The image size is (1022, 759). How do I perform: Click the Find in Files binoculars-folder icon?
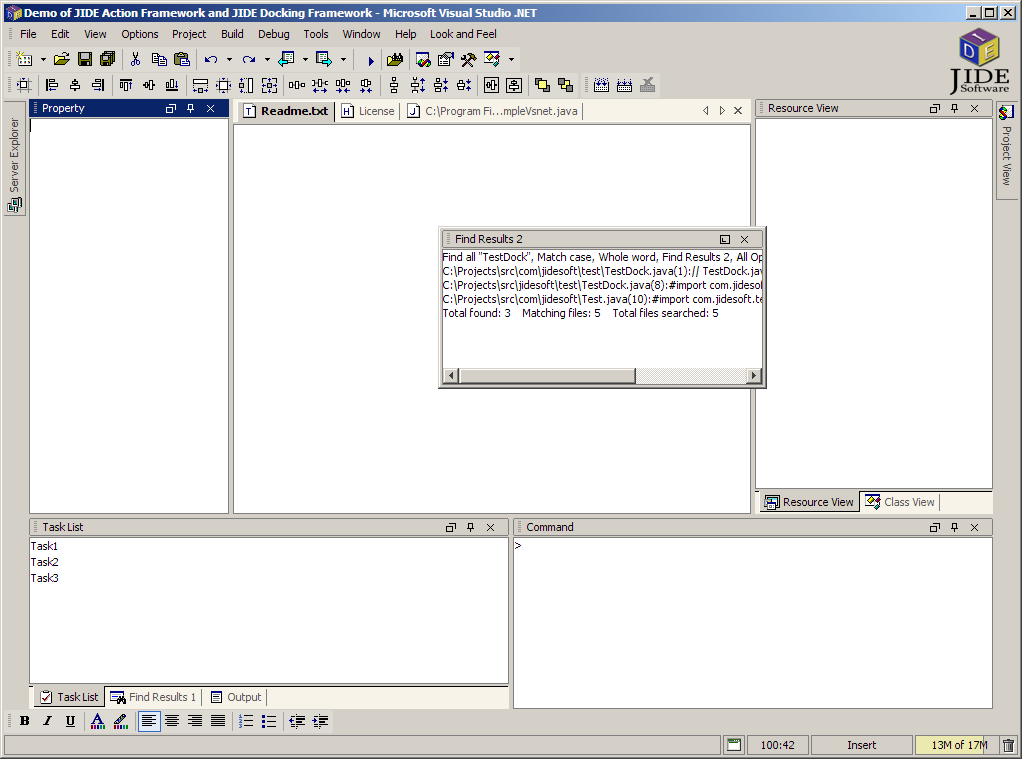click(394, 59)
